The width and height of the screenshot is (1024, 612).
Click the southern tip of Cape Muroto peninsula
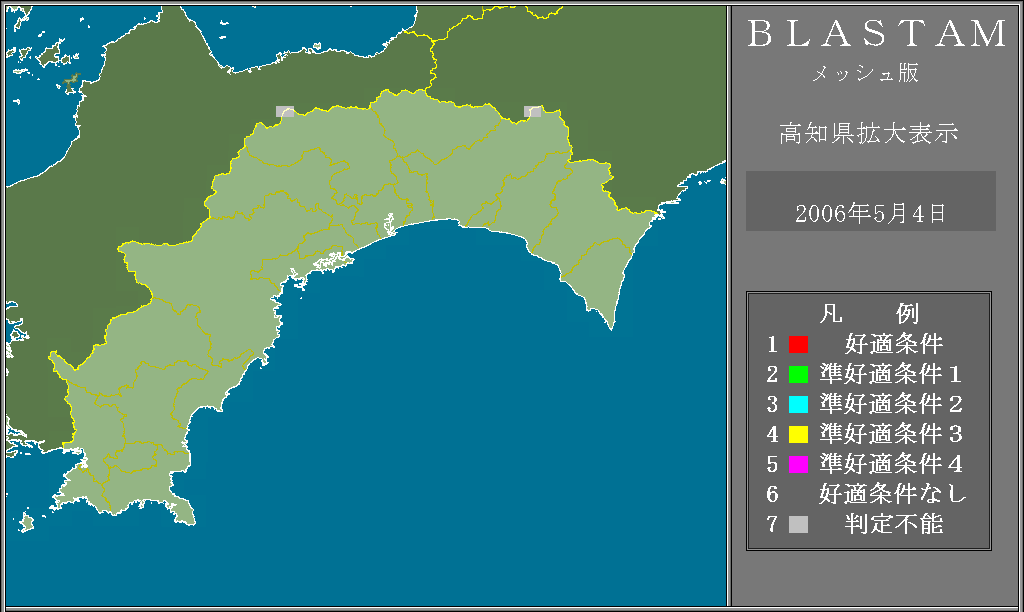[612, 325]
